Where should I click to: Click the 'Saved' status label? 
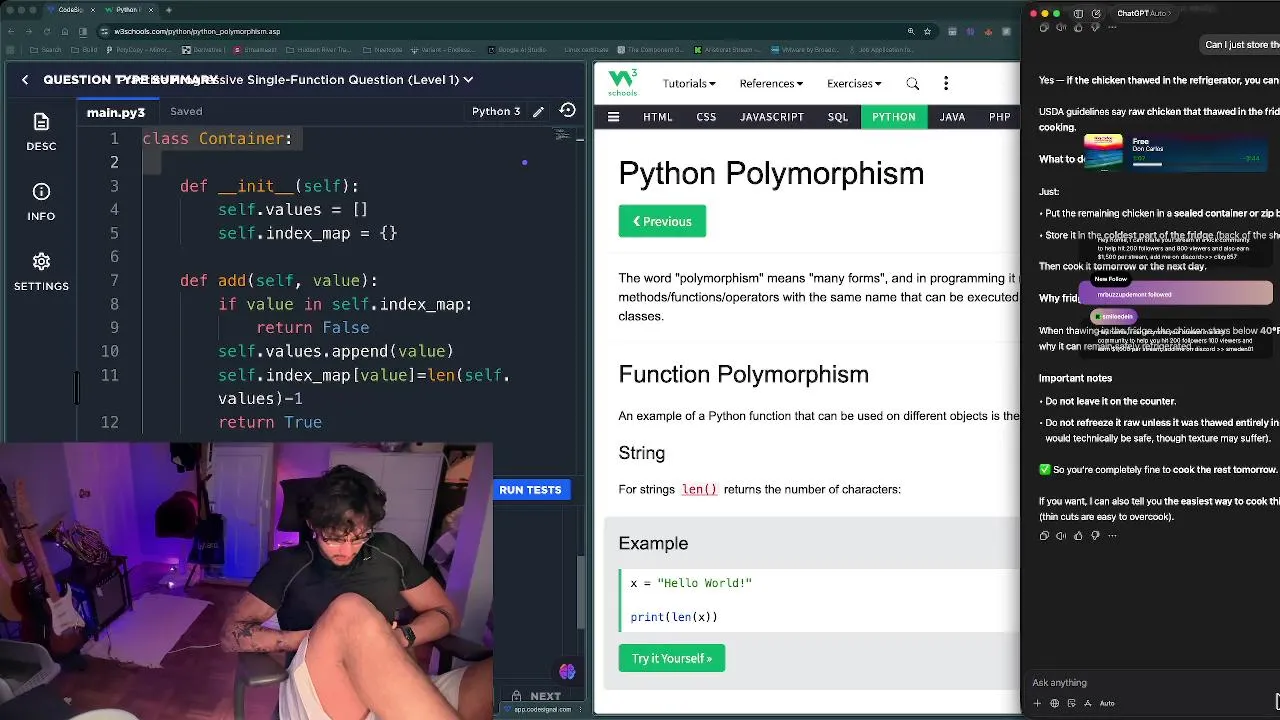(186, 111)
